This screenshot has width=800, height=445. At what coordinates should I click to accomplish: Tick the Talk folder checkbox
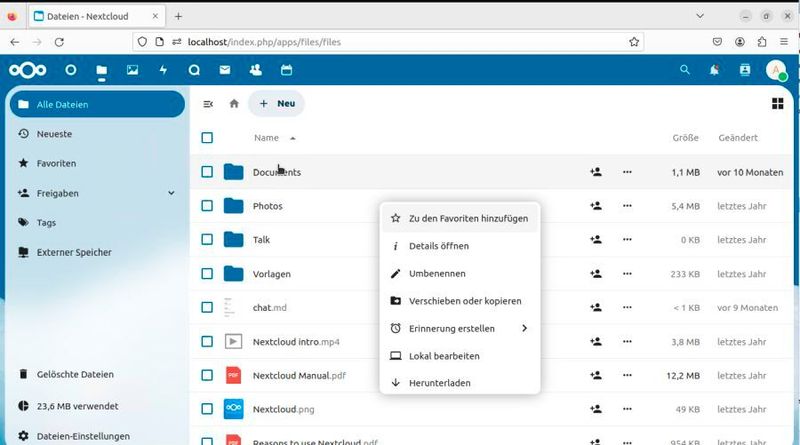pyautogui.click(x=207, y=239)
